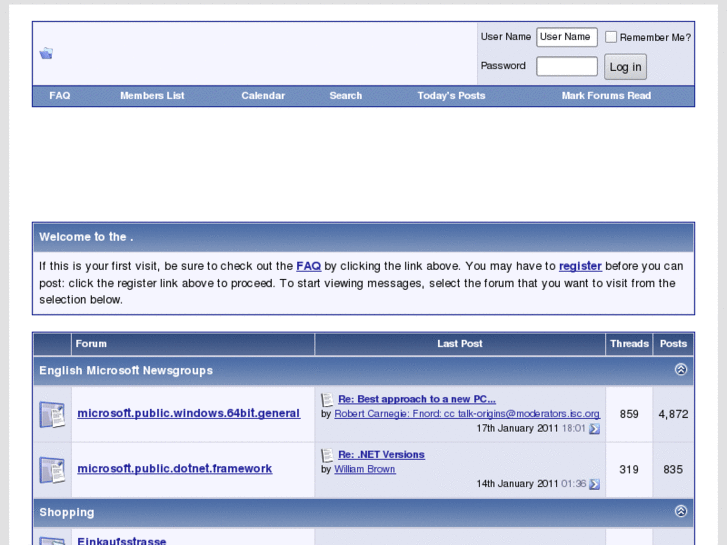The height and width of the screenshot is (545, 727).
Task: Click post icon beside 'Re: Best approach to a new PC...'
Action: click(x=327, y=399)
